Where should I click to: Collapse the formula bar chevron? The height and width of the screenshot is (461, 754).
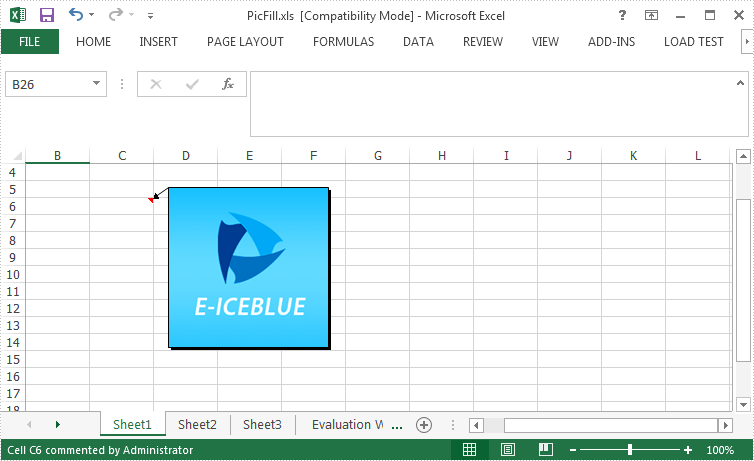tap(740, 83)
